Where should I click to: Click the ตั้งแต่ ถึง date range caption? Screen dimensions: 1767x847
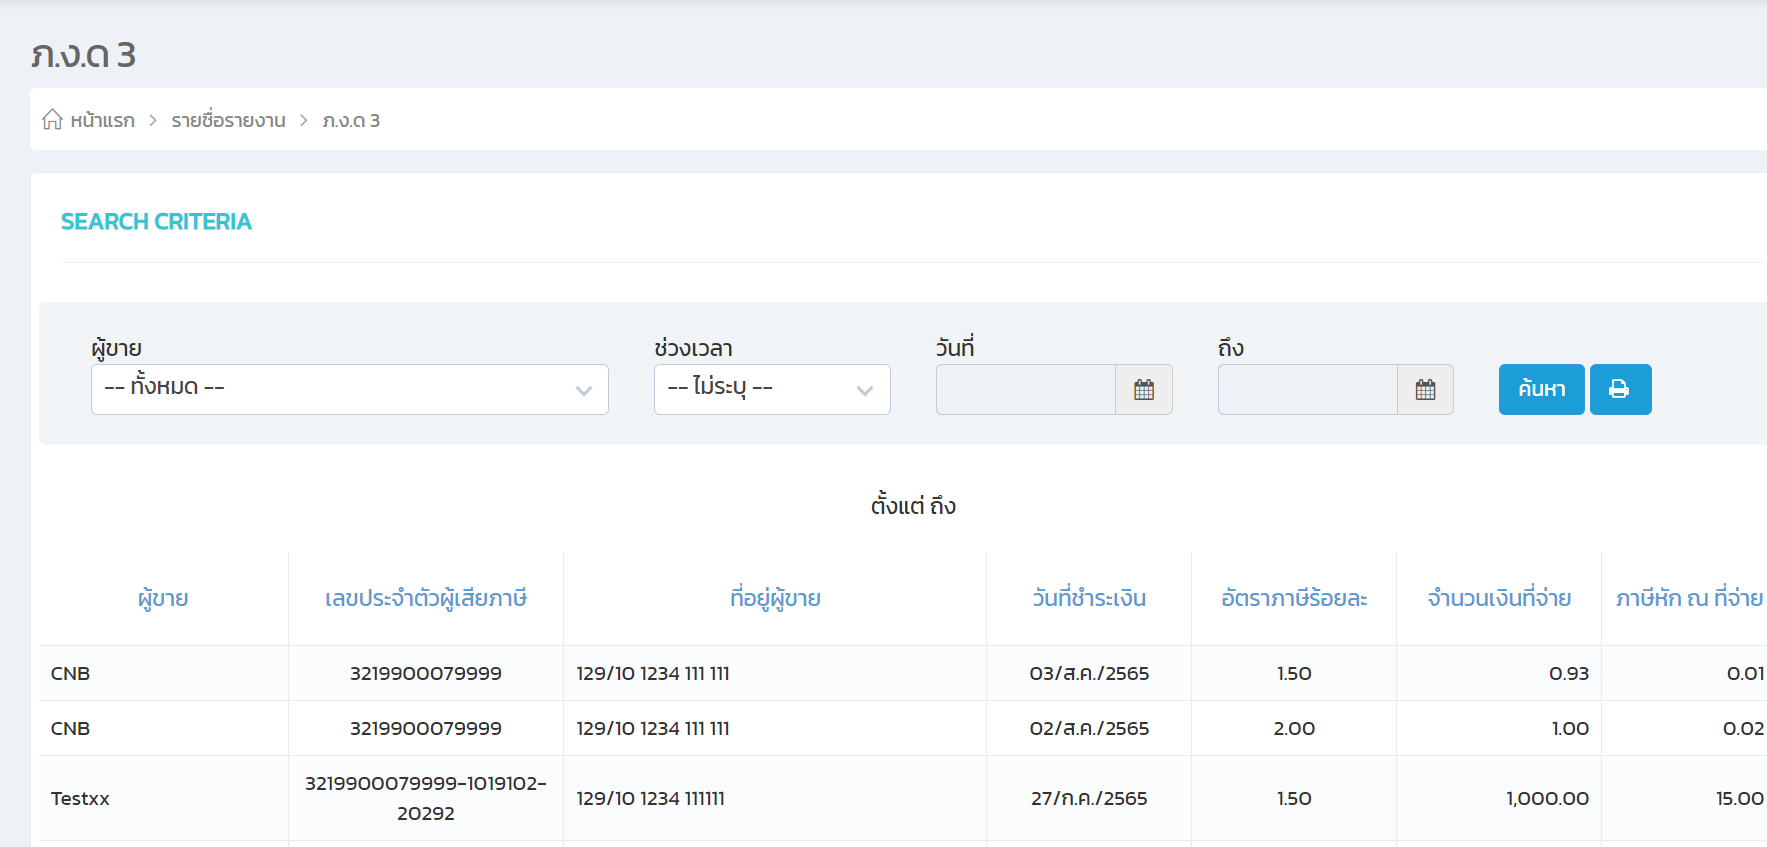(x=913, y=505)
